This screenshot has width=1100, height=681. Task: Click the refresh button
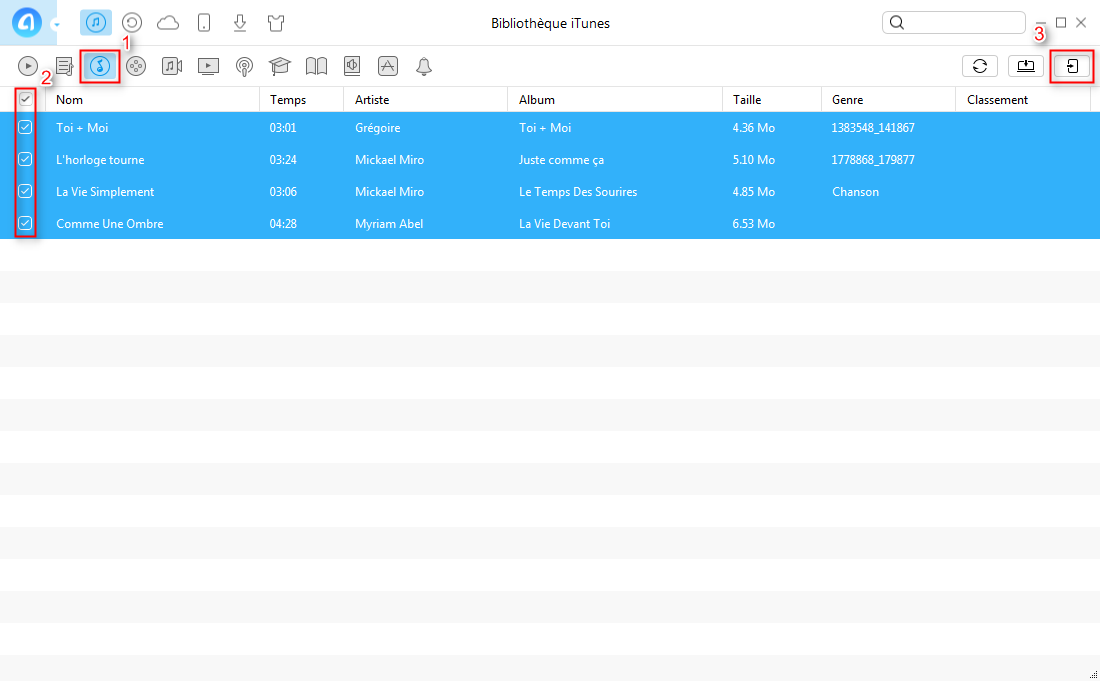(x=980, y=66)
